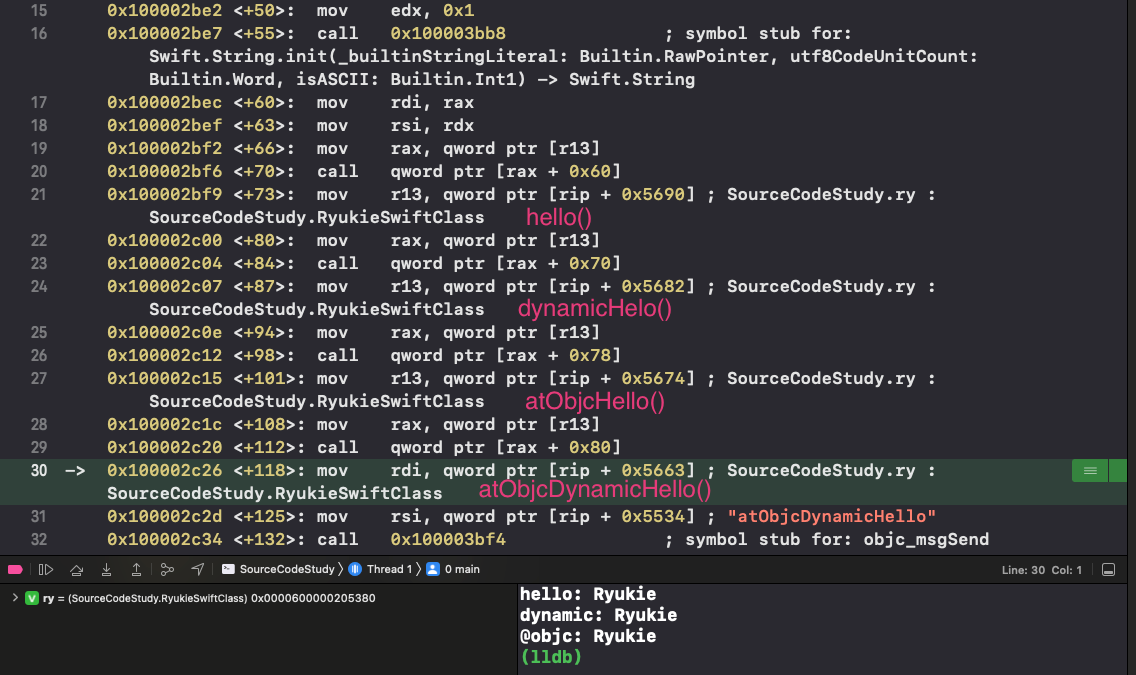This screenshot has width=1136, height=675.
Task: Open the Debug View Hierarchy icon
Action: [x=167, y=569]
